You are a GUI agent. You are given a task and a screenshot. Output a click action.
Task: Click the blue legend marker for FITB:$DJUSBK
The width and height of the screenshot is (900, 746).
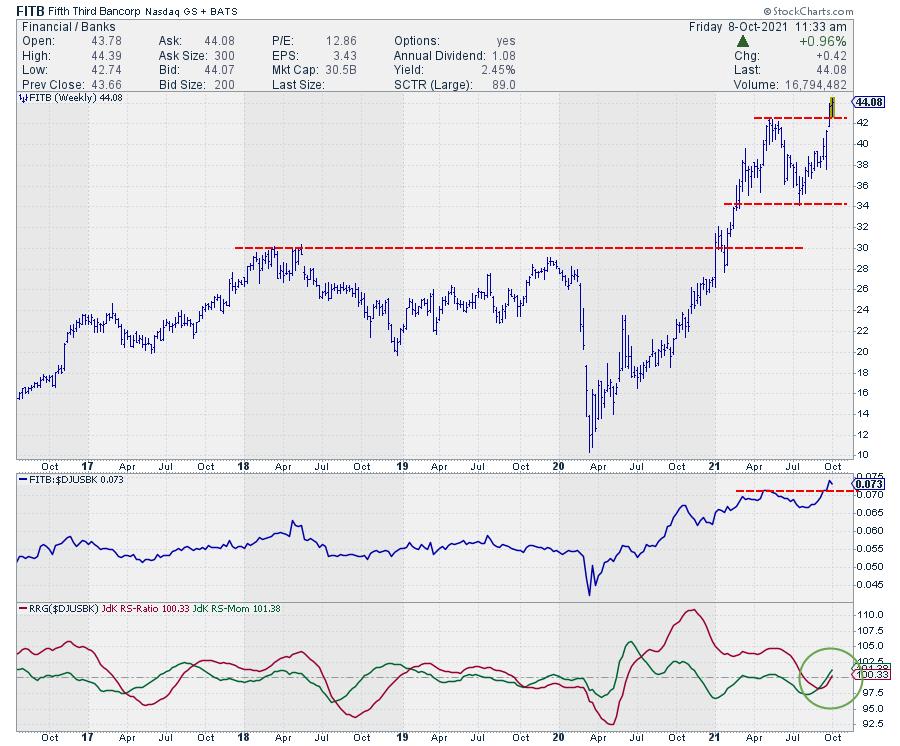pyautogui.click(x=24, y=480)
